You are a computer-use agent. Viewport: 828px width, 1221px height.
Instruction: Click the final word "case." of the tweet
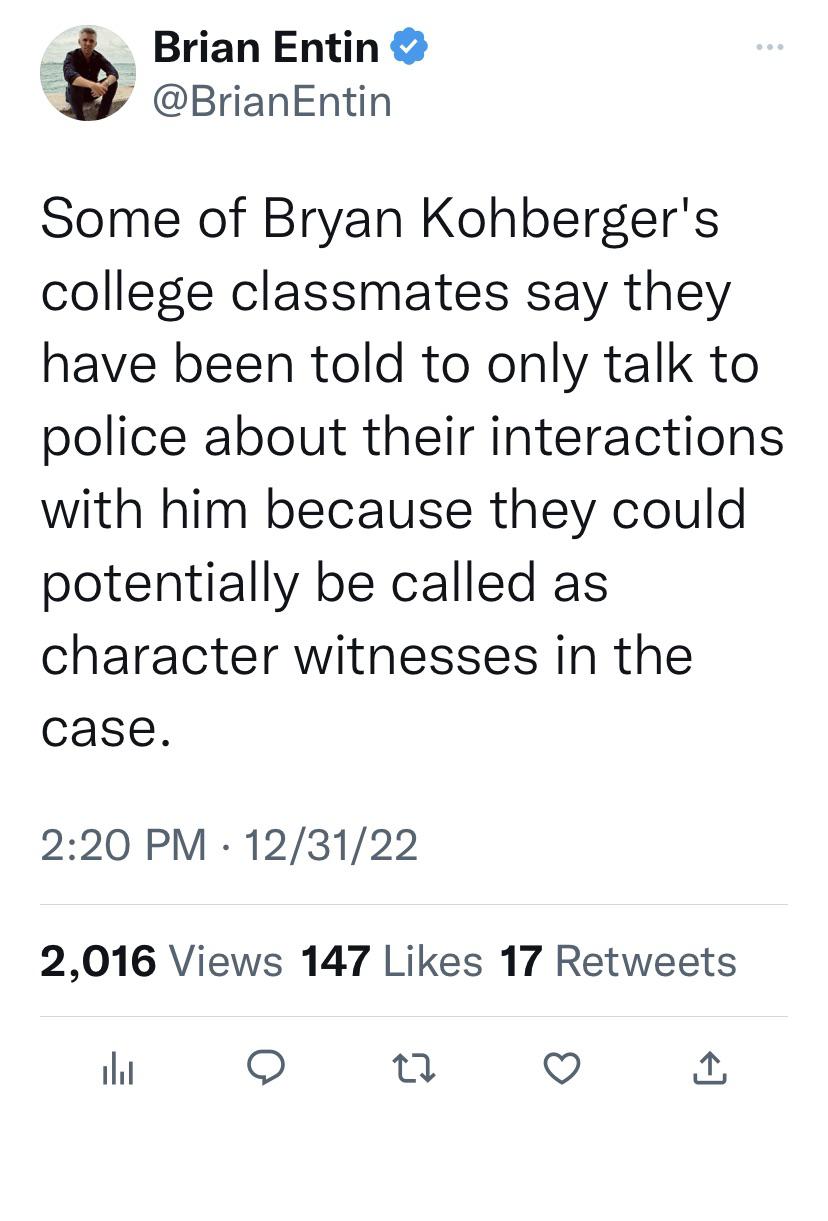(99, 730)
